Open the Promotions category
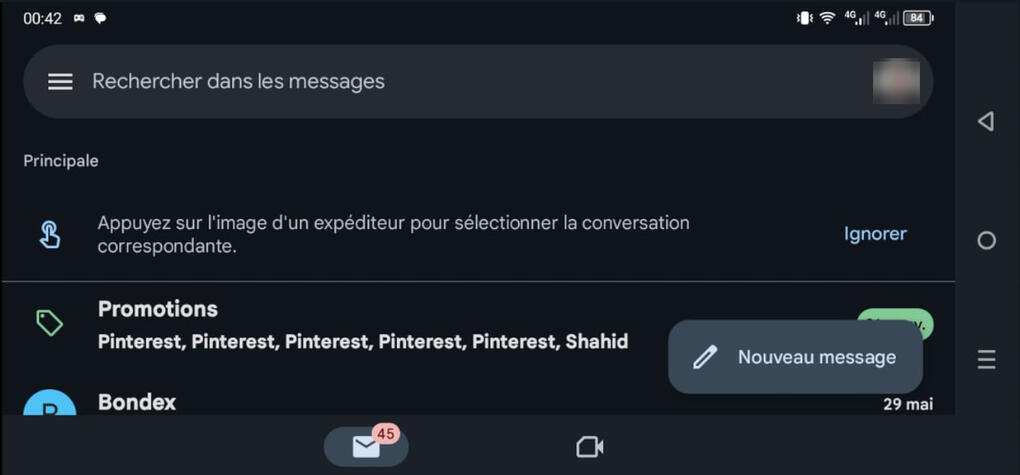Viewport: 1020px width, 475px height. pyautogui.click(x=158, y=309)
